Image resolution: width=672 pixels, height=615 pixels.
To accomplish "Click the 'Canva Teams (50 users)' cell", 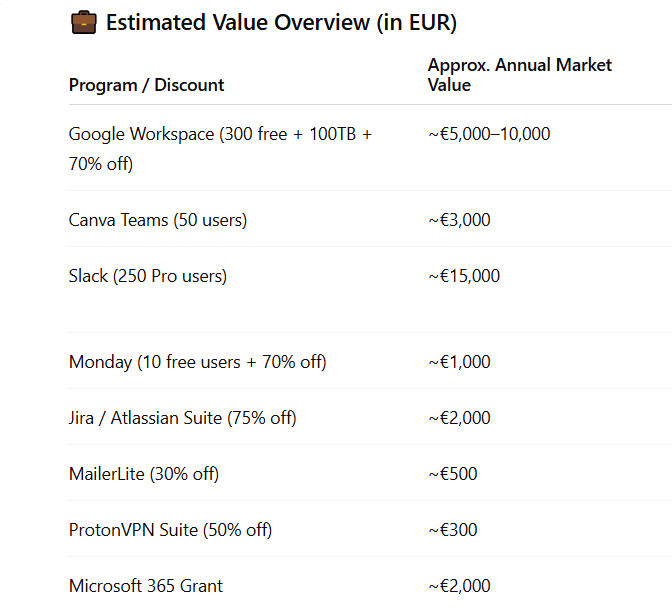I will coord(158,220).
